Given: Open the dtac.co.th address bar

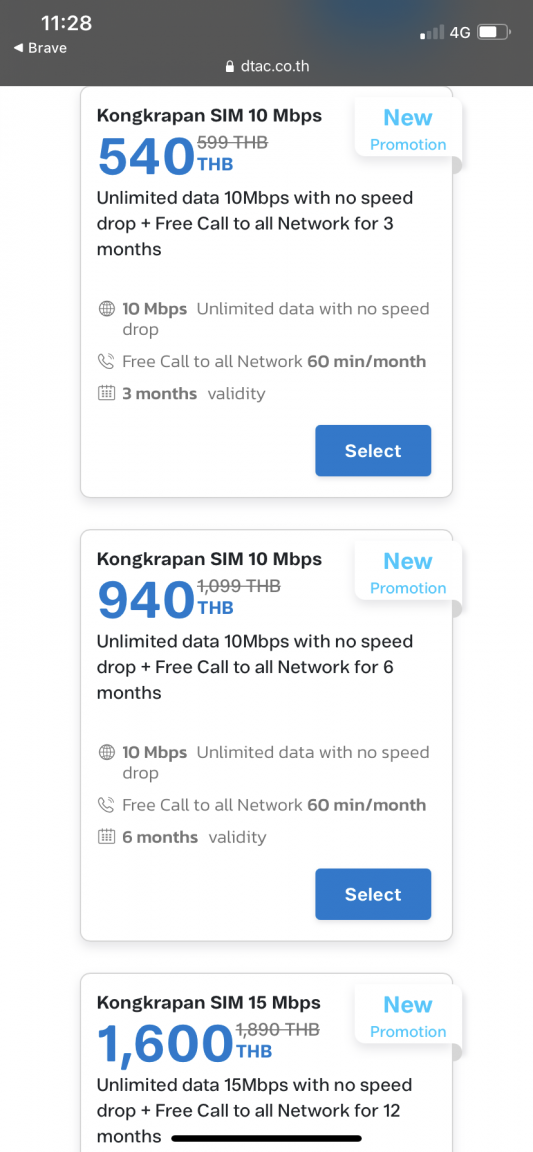Looking at the screenshot, I should tap(267, 67).
